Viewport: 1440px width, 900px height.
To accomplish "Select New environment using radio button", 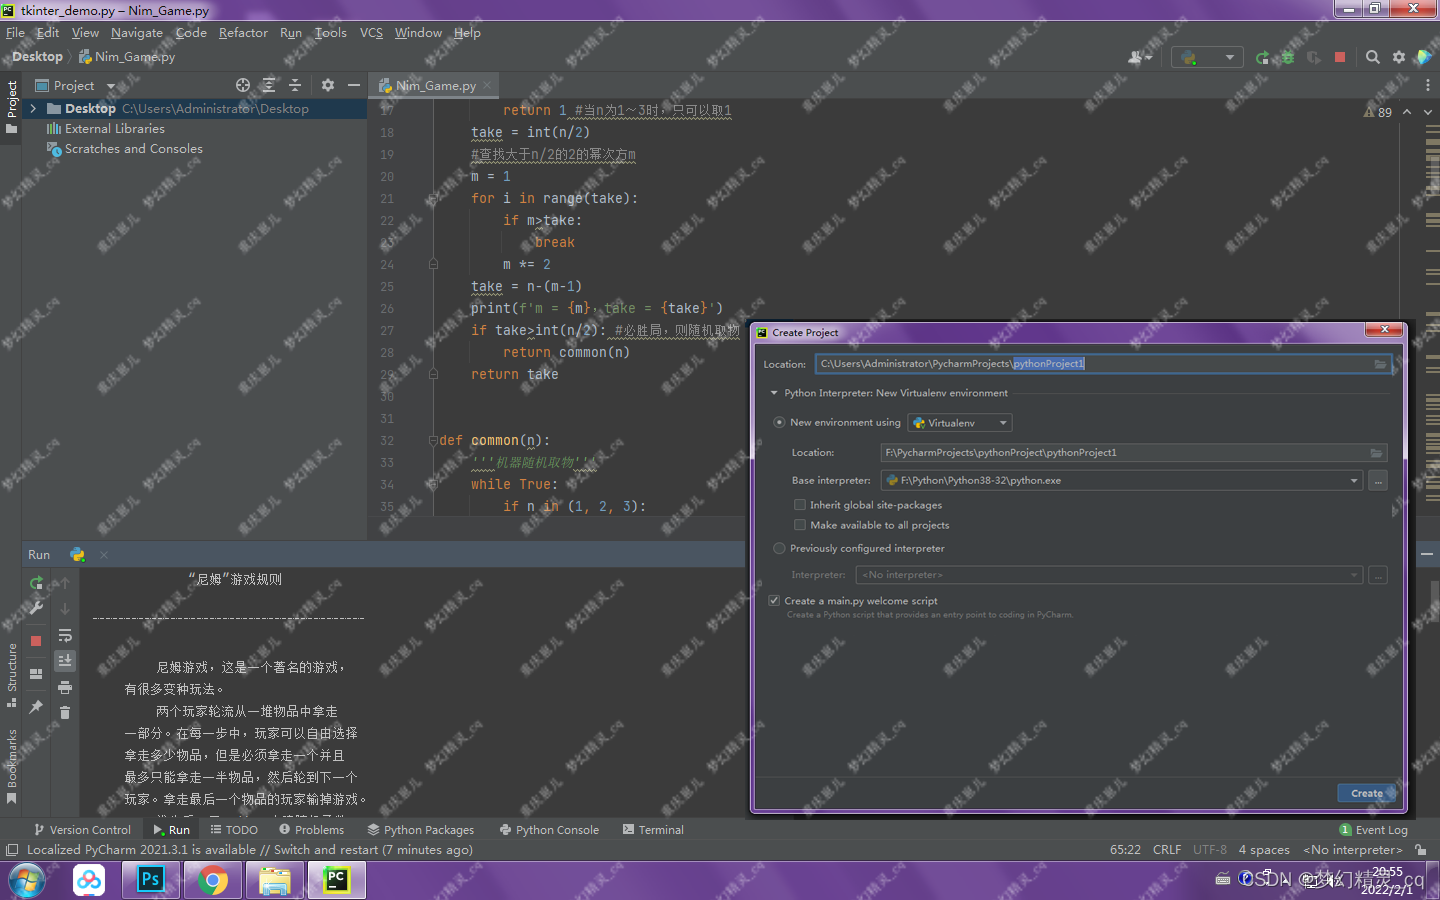I will [x=779, y=422].
